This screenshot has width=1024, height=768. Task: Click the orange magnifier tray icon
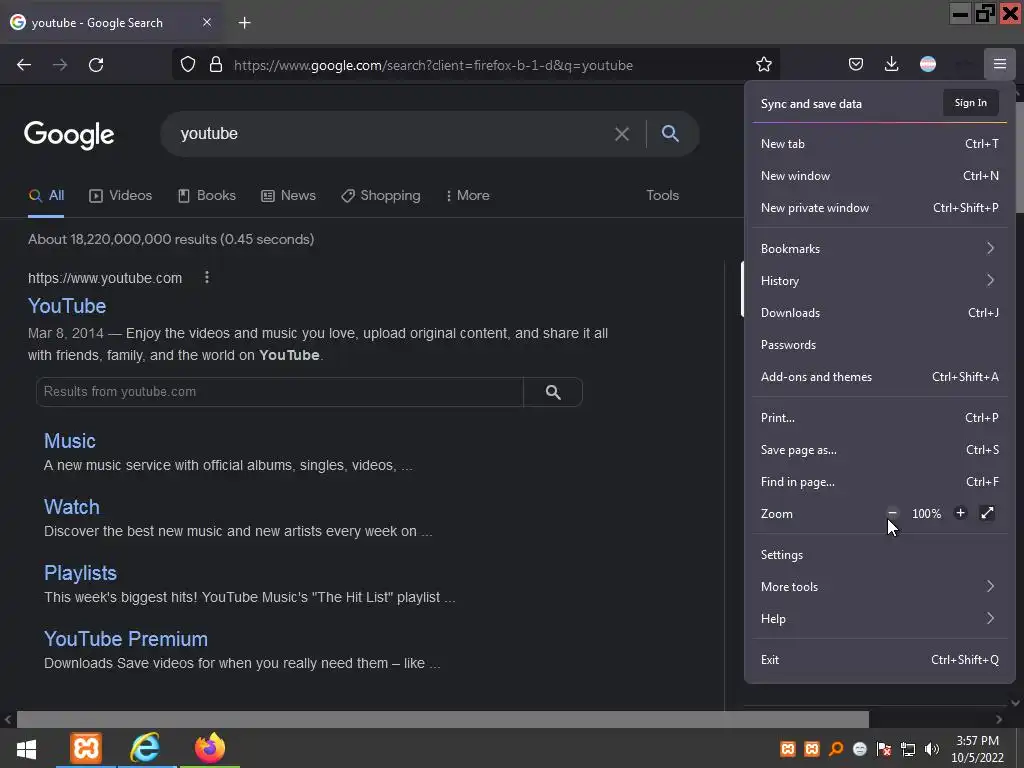[835, 749]
